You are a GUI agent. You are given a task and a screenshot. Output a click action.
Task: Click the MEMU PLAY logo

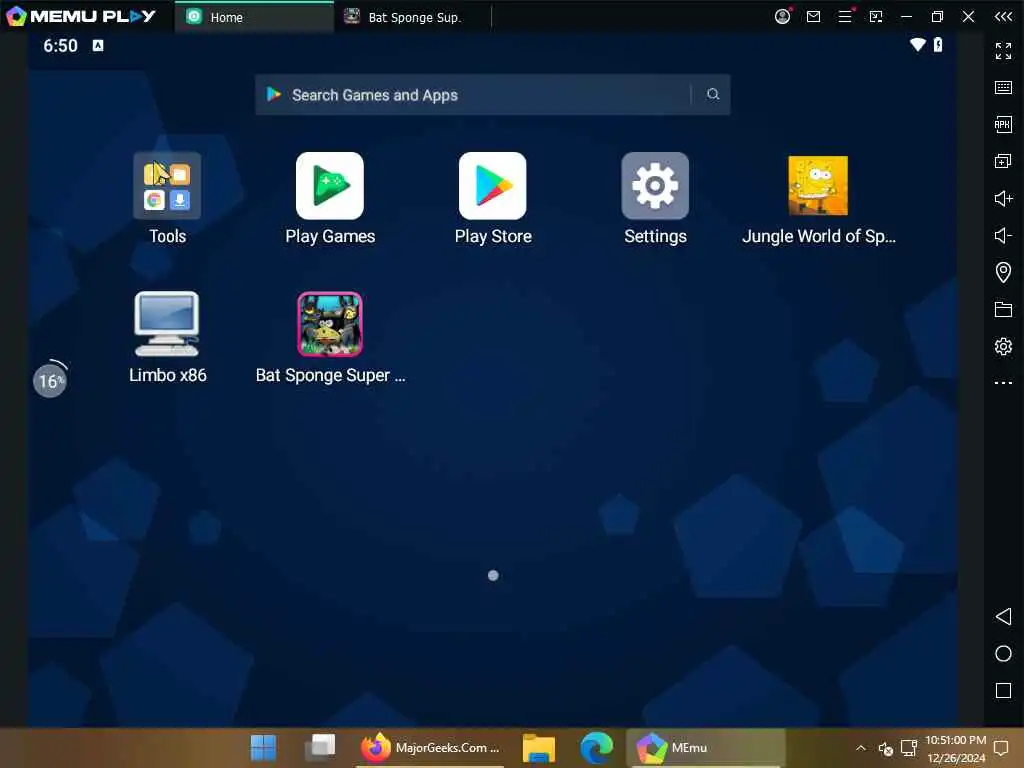pyautogui.click(x=81, y=16)
